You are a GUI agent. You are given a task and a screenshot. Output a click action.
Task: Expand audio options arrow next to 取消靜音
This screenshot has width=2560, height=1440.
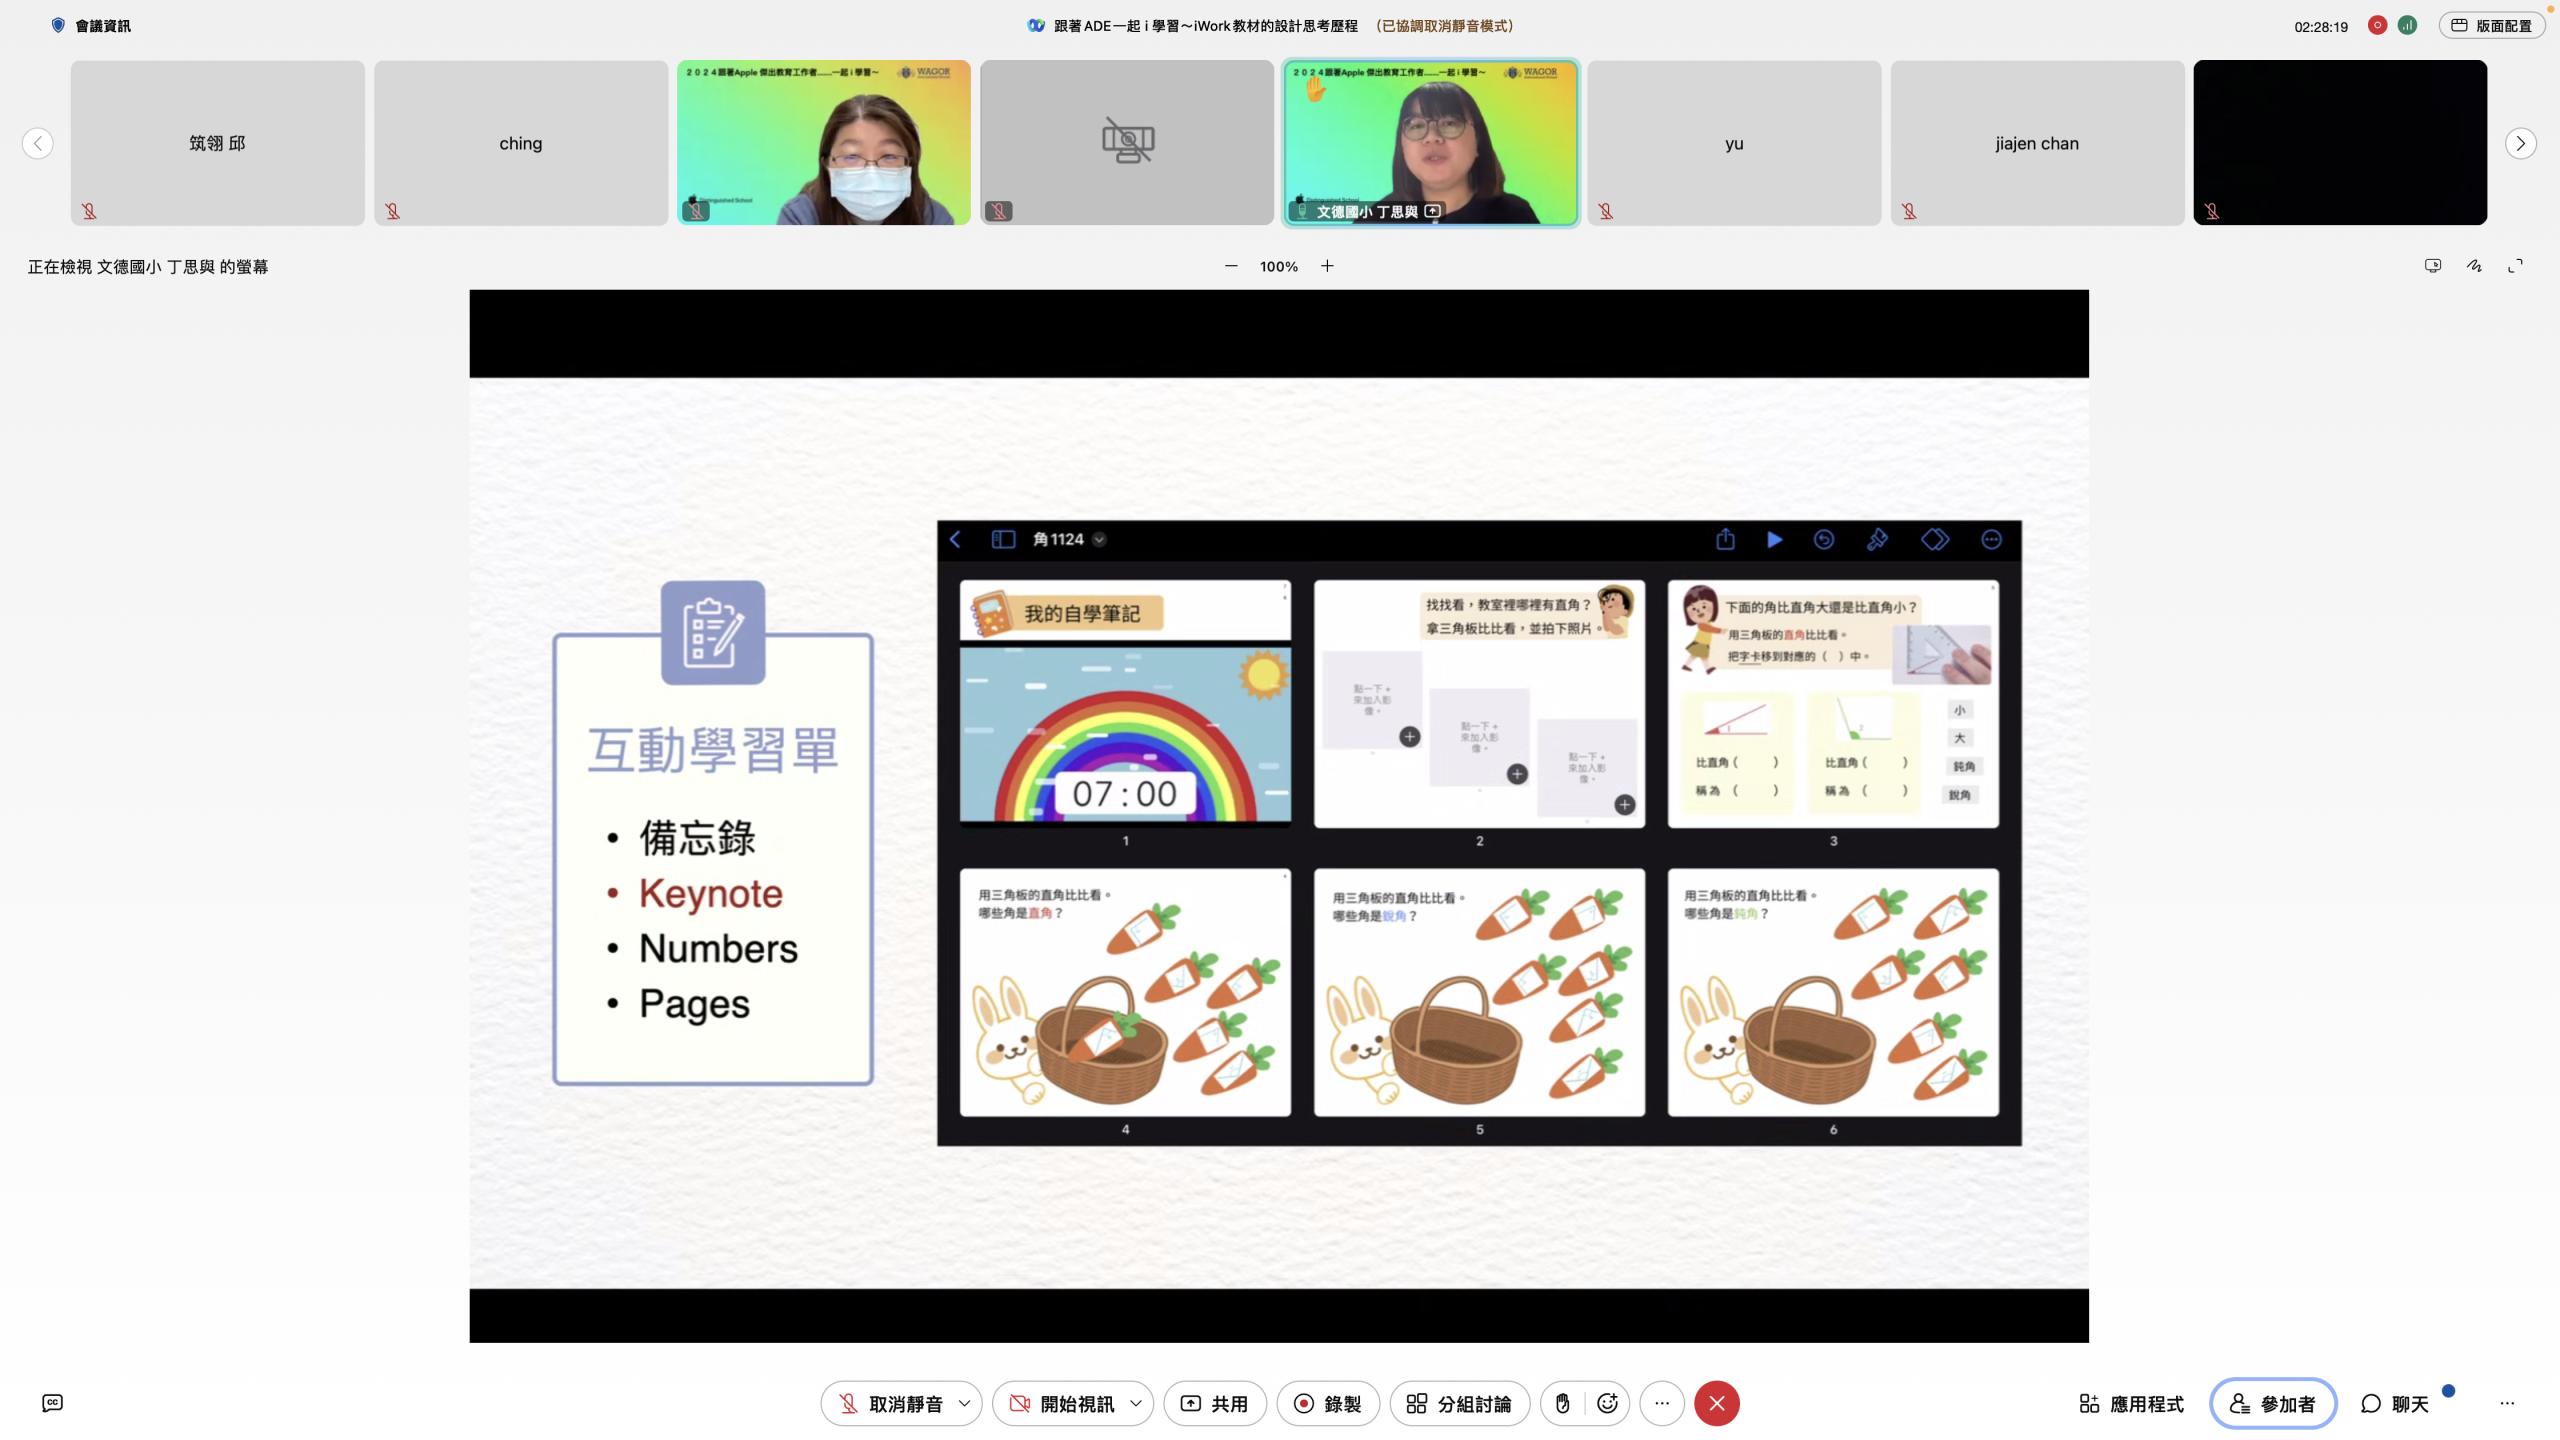964,1403
